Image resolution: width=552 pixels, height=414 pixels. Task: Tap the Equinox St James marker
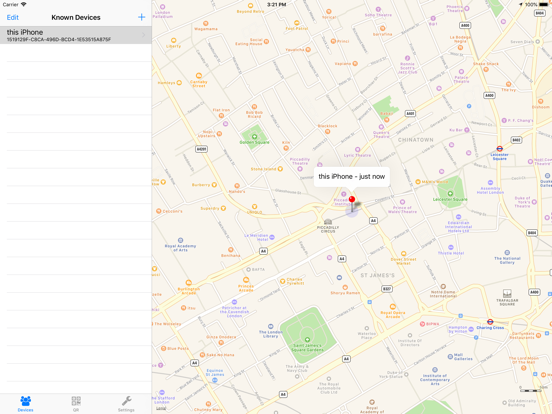click(x=215, y=380)
